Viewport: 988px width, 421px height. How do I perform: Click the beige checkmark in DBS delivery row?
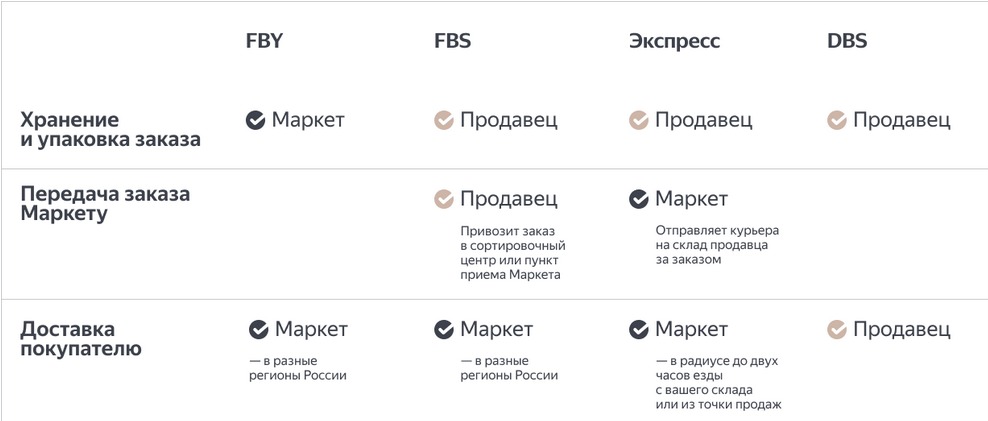click(x=837, y=329)
